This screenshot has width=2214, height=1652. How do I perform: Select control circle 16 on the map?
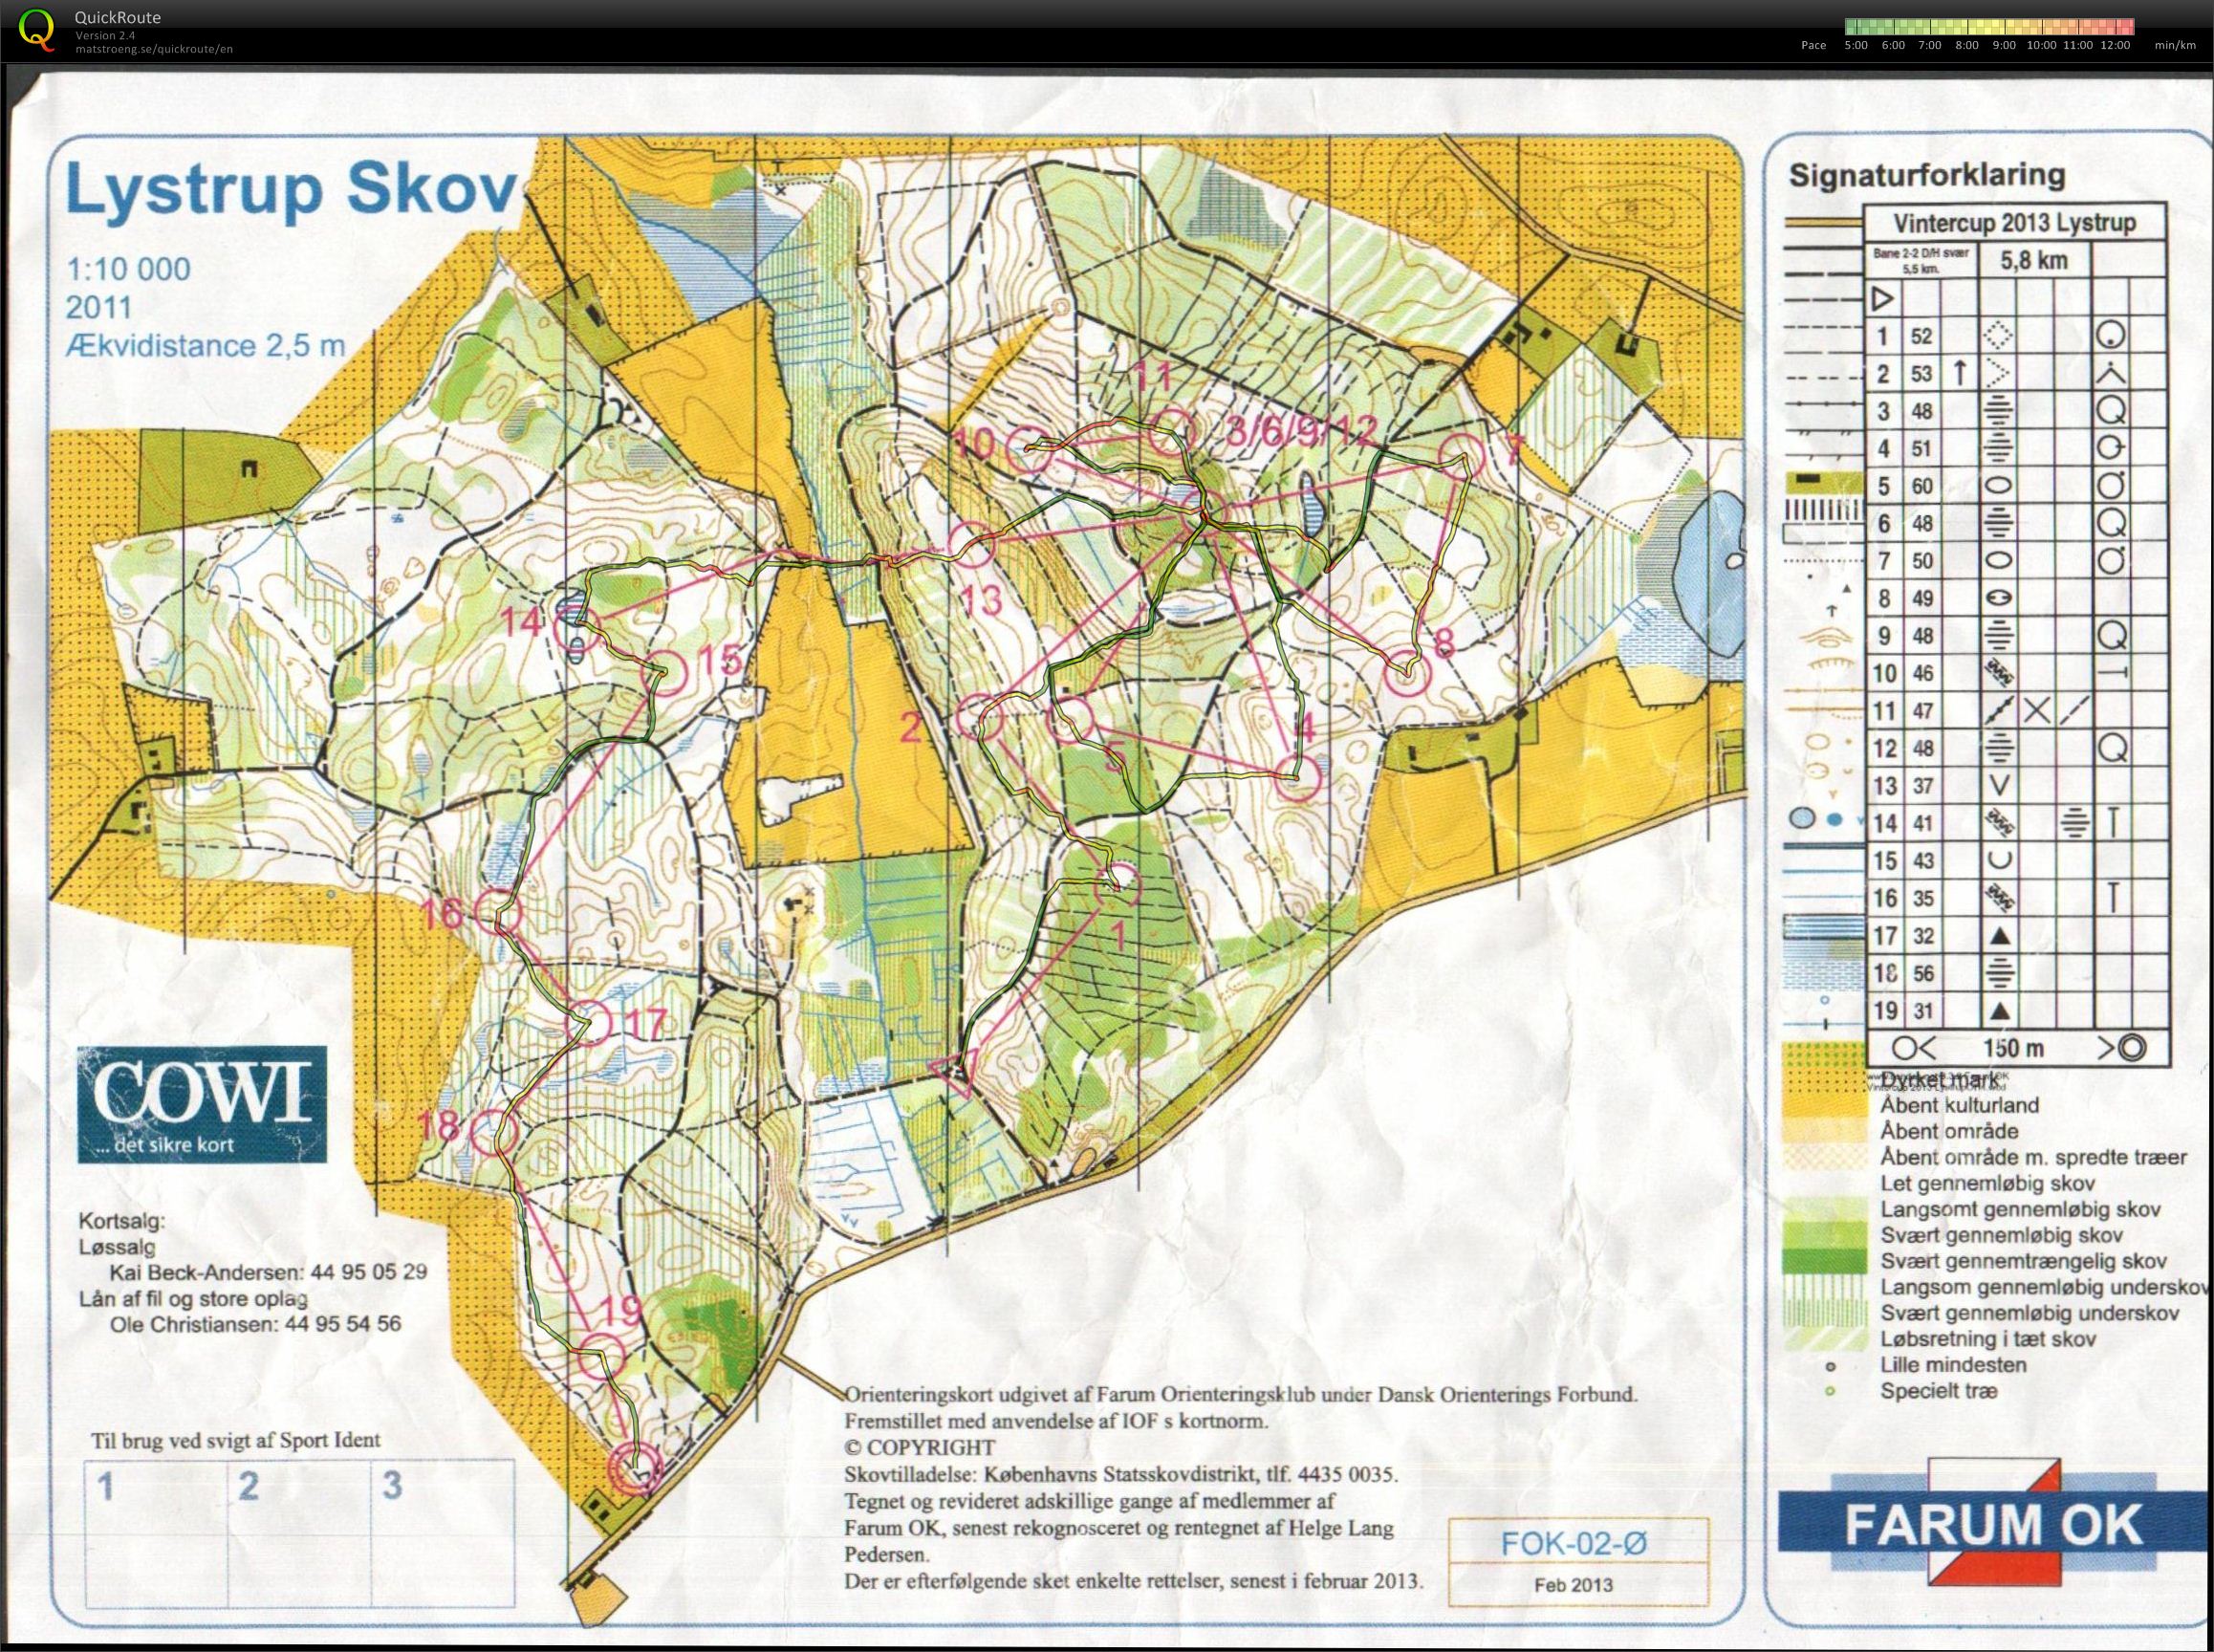coord(500,912)
